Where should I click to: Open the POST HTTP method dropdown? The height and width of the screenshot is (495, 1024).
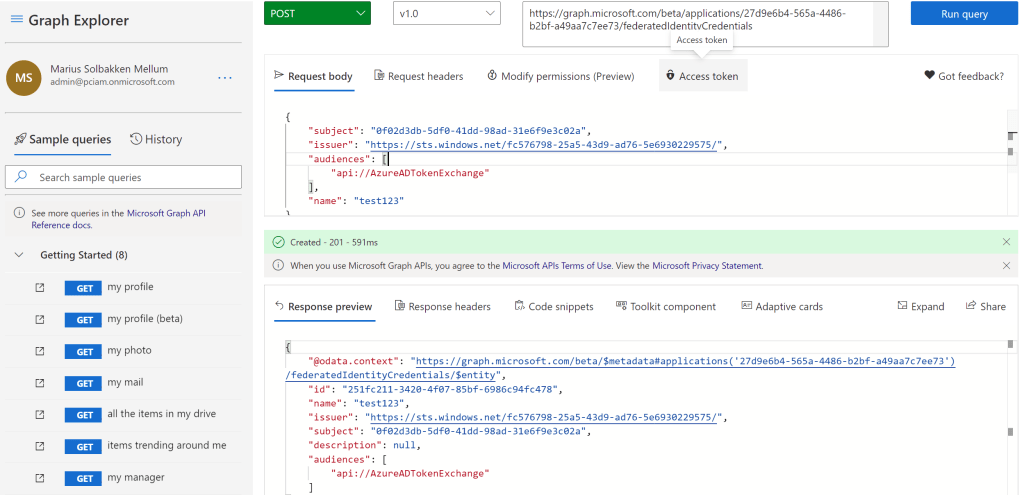pyautogui.click(x=317, y=13)
